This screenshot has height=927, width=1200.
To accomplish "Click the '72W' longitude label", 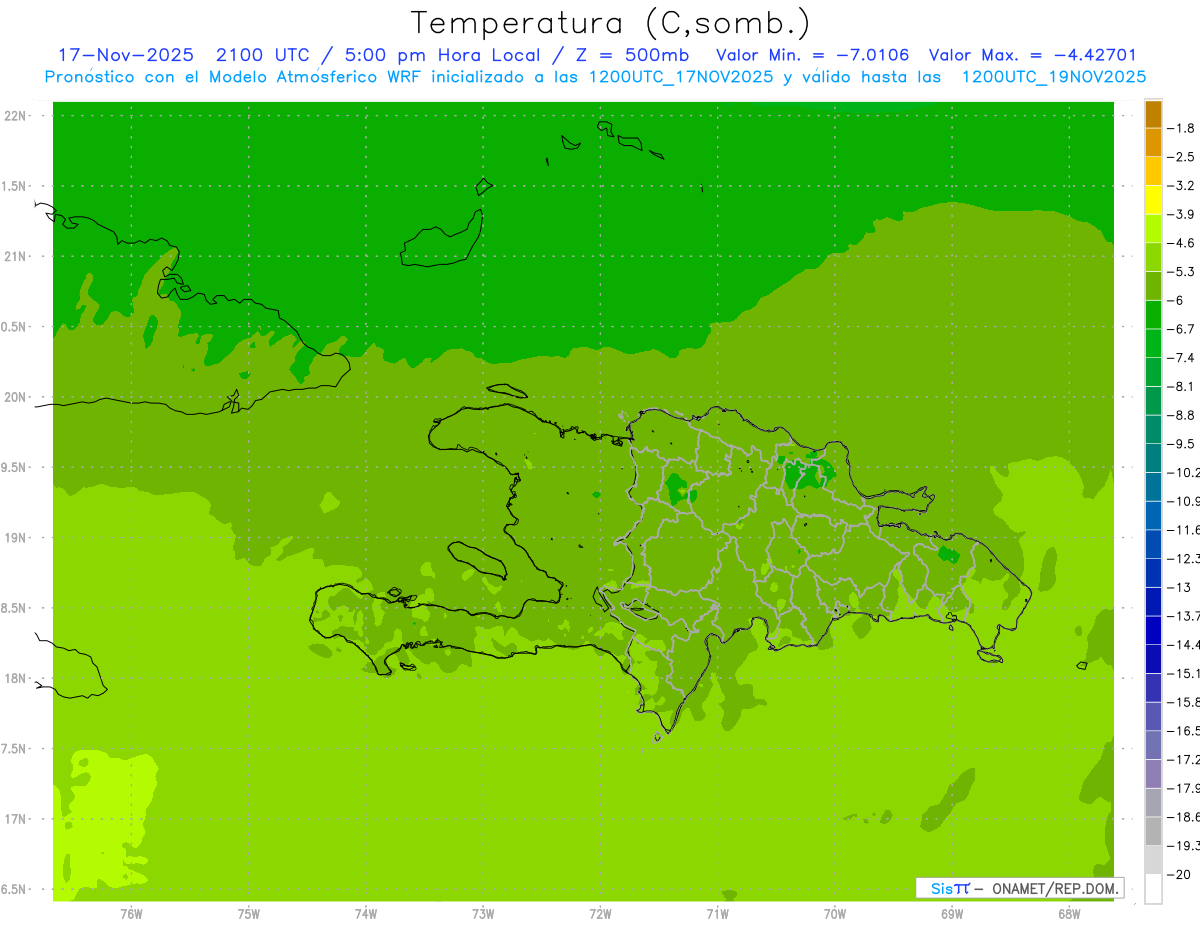I will pyautogui.click(x=601, y=914).
